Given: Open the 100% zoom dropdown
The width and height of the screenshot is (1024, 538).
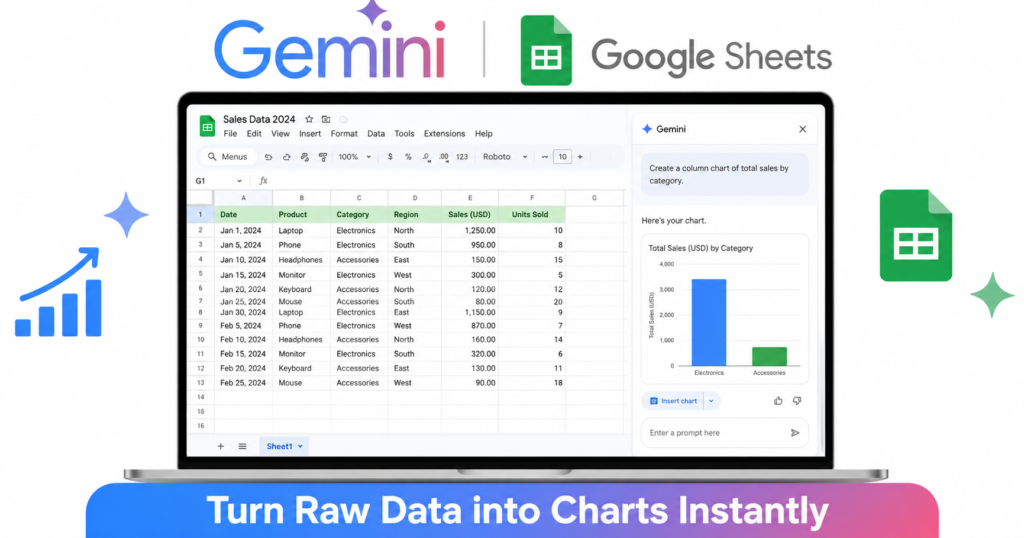Looking at the screenshot, I should tap(355, 157).
